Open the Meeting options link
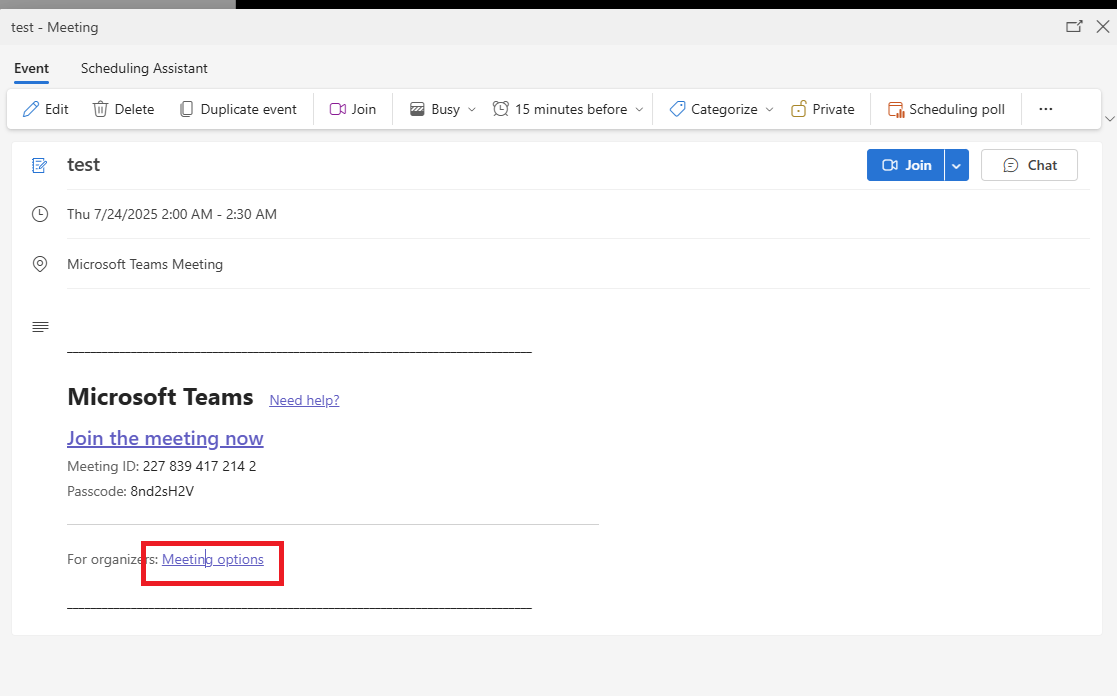This screenshot has height=696, width=1117. tap(213, 559)
